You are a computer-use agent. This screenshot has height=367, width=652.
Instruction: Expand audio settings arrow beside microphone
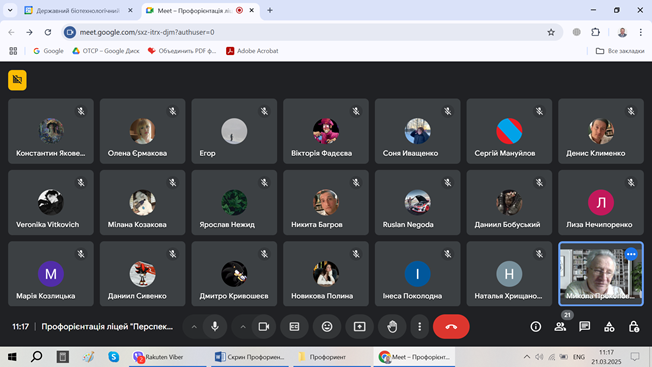click(x=194, y=327)
